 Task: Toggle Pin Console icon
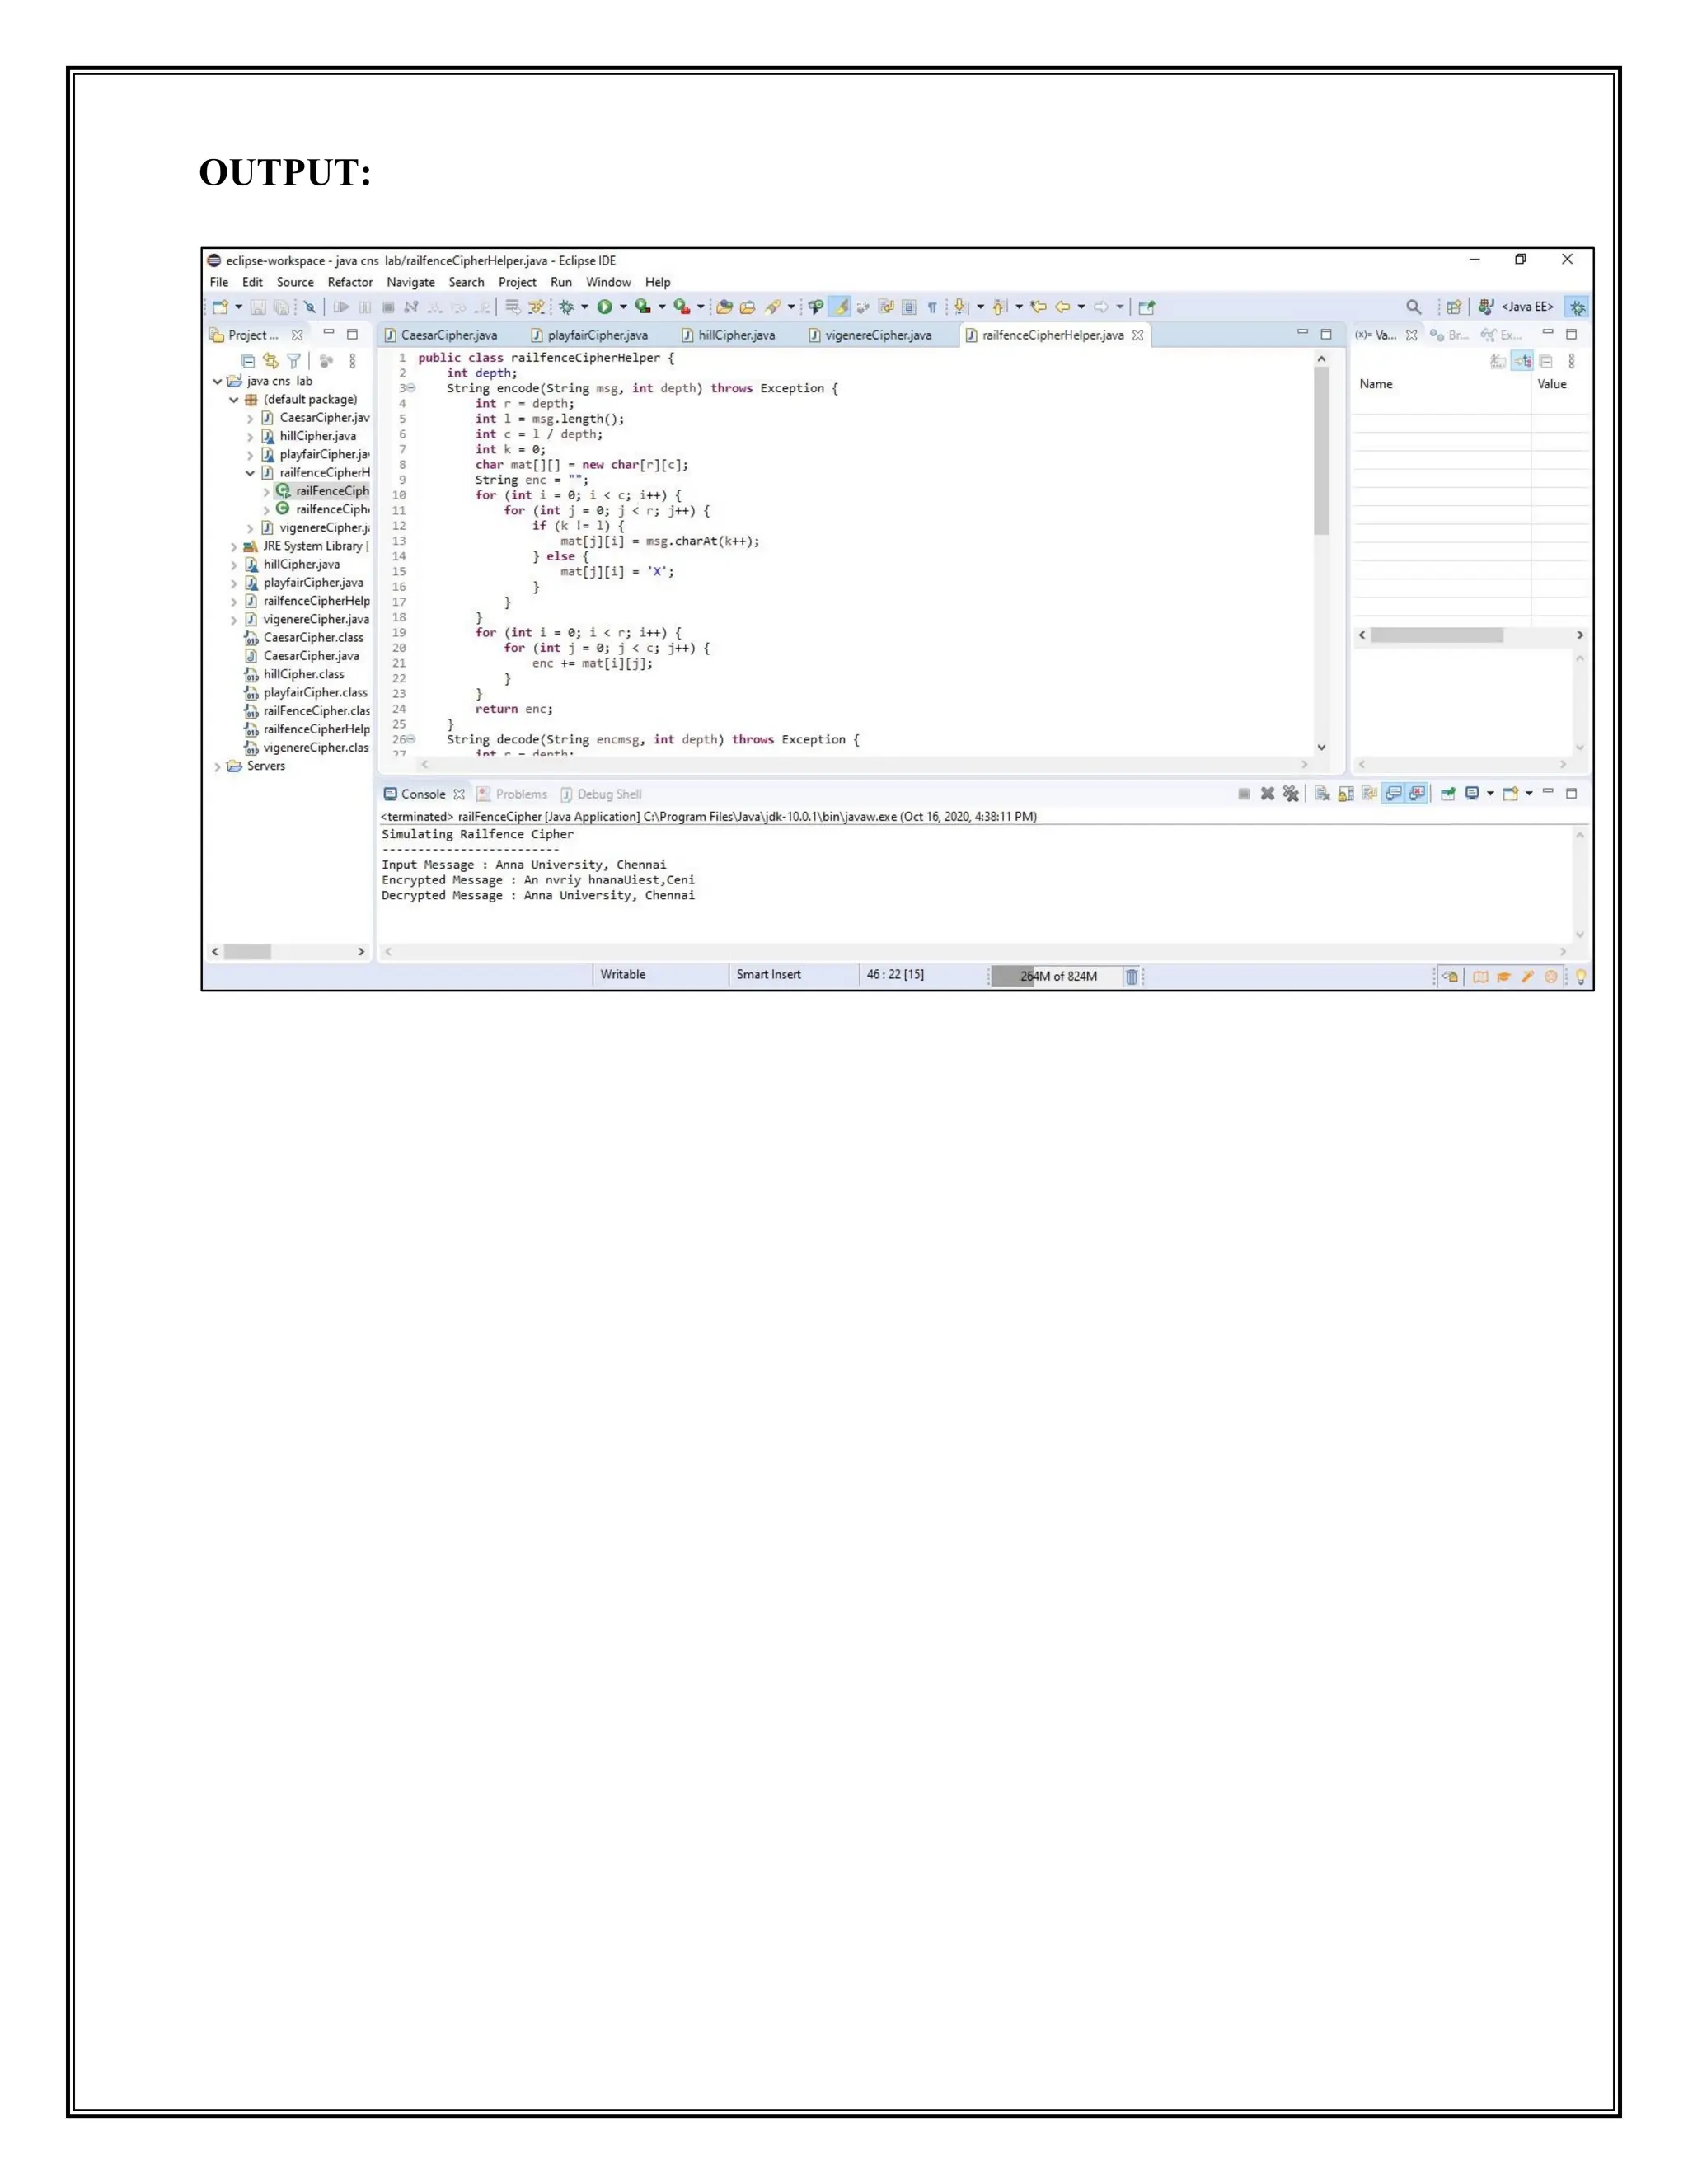pos(1448,793)
